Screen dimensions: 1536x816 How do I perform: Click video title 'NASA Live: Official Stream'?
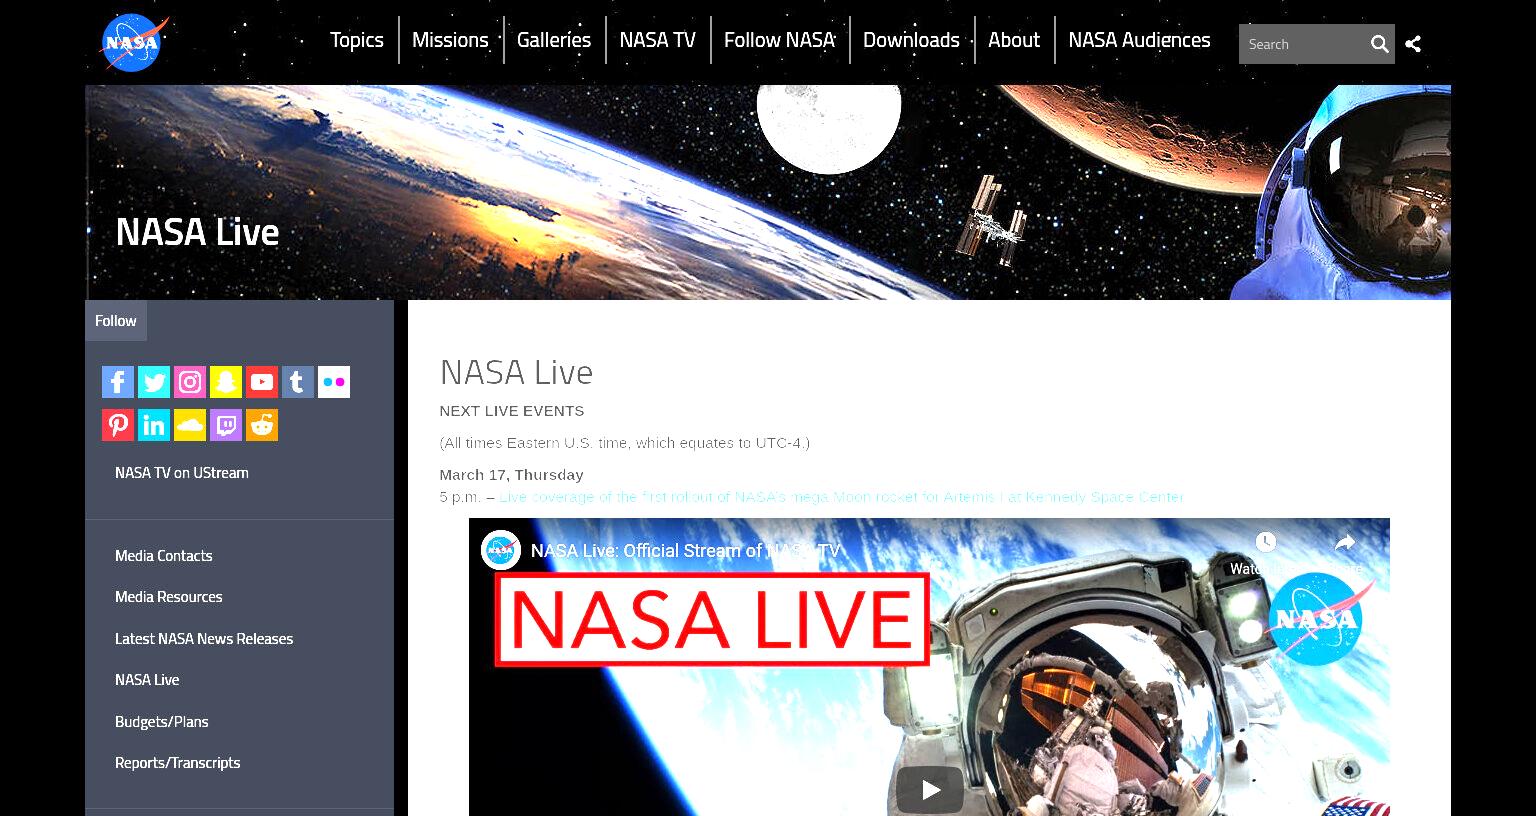685,551
